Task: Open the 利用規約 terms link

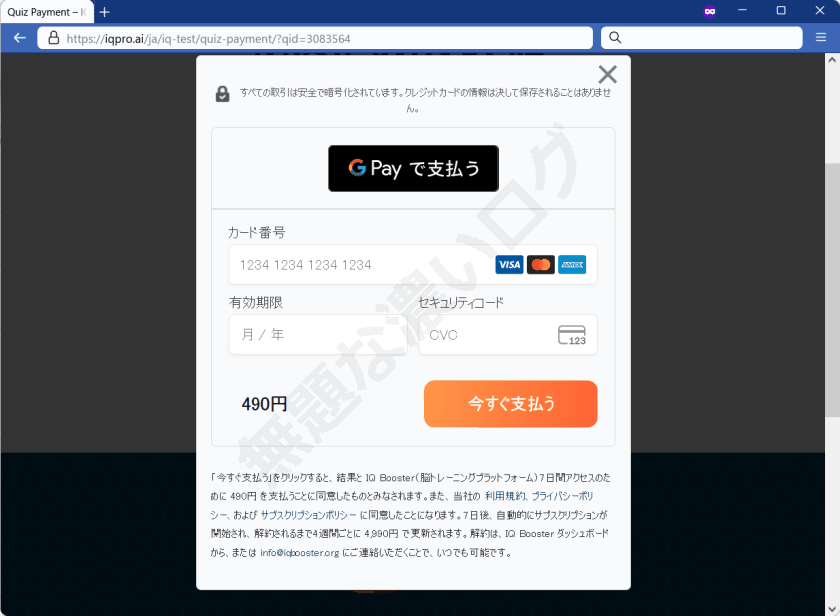Action: click(505, 496)
